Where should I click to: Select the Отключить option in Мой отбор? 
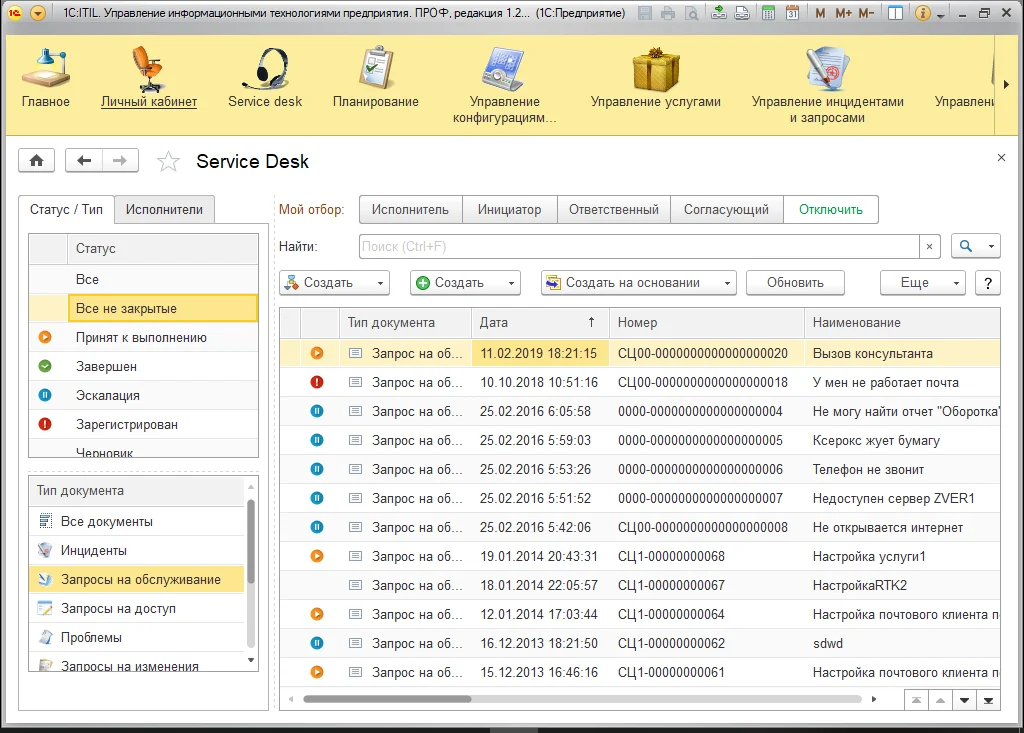[831, 210]
